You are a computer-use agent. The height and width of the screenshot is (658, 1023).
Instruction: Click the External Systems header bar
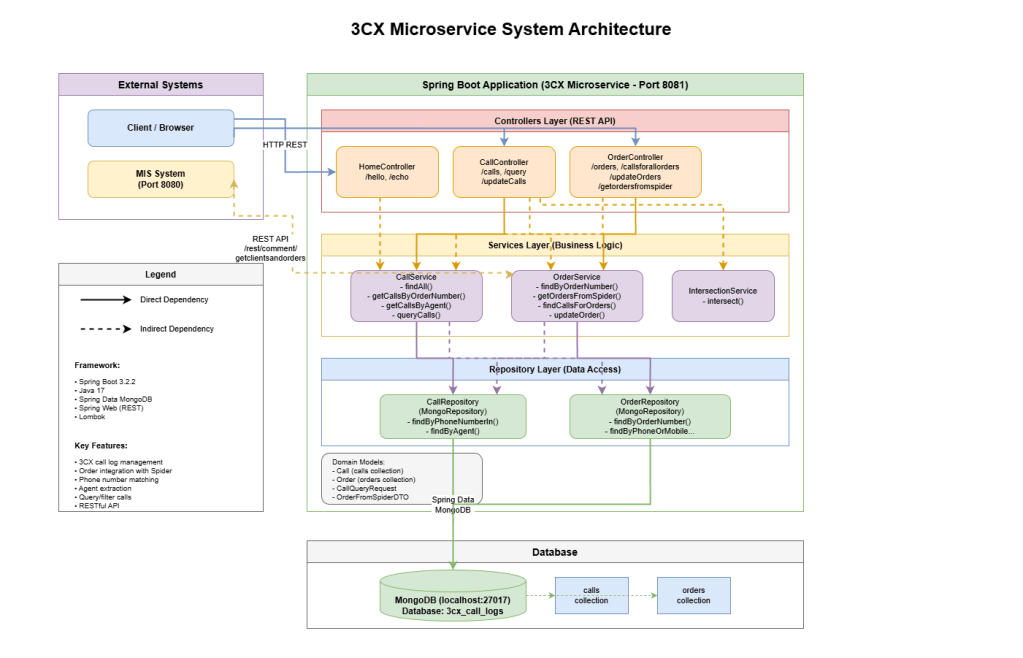tap(160, 85)
